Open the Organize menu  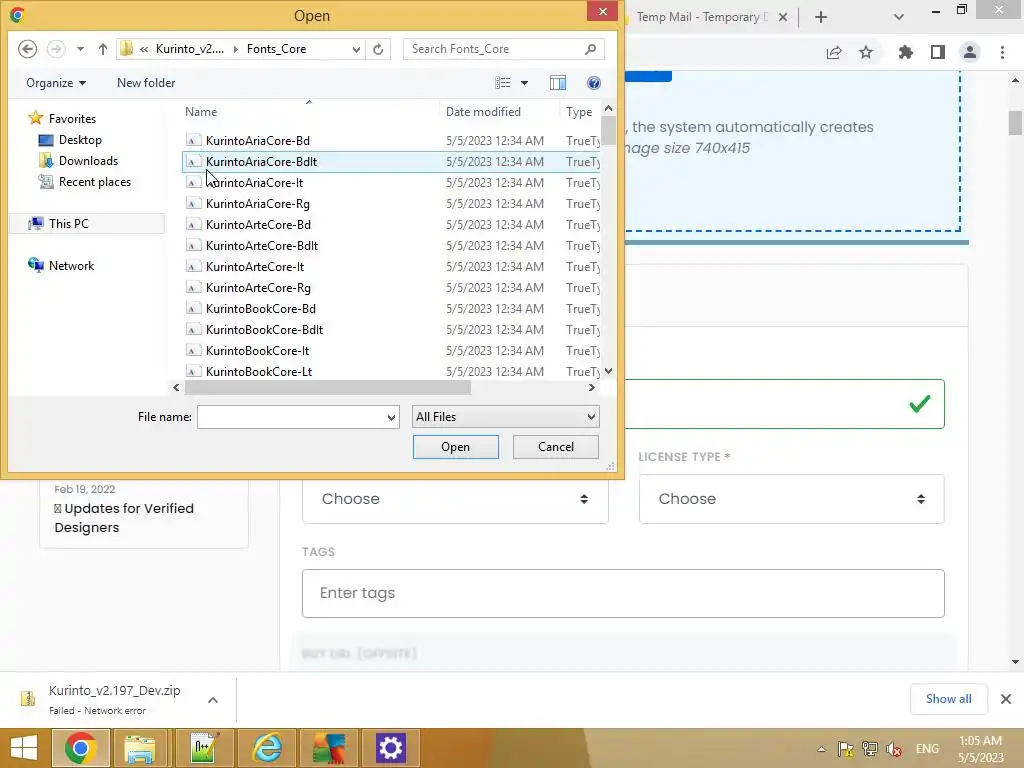point(56,83)
